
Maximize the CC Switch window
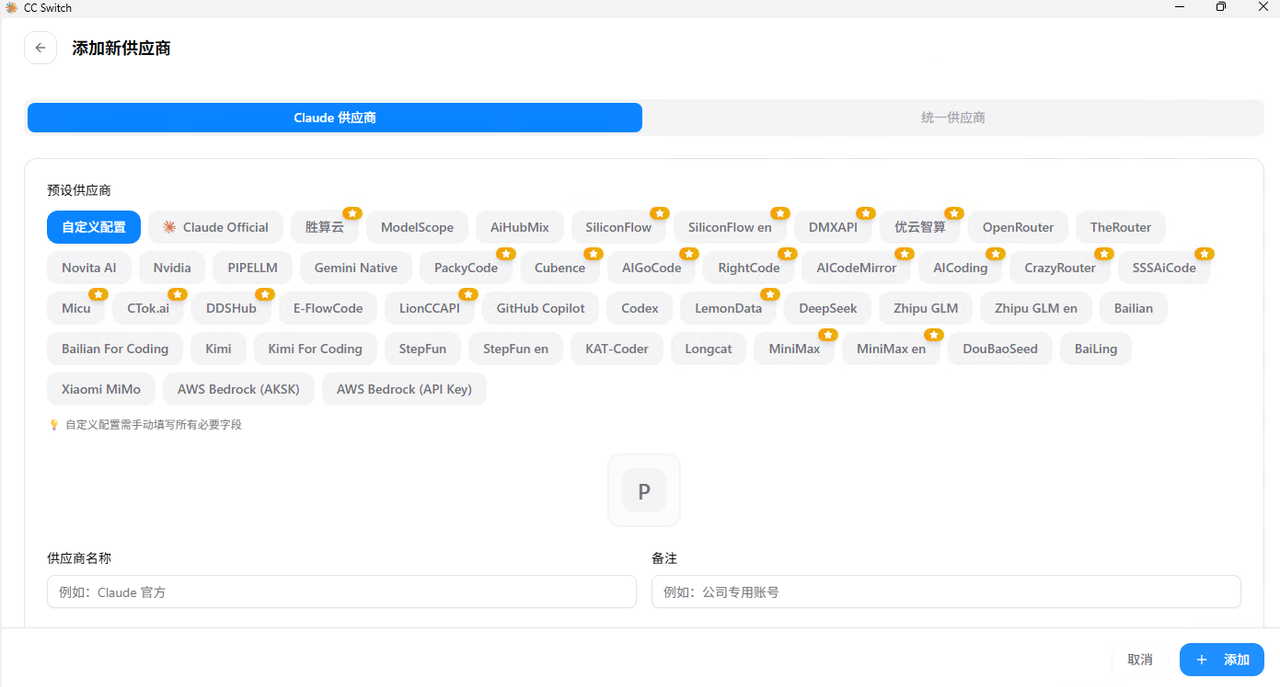pyautogui.click(x=1221, y=7)
